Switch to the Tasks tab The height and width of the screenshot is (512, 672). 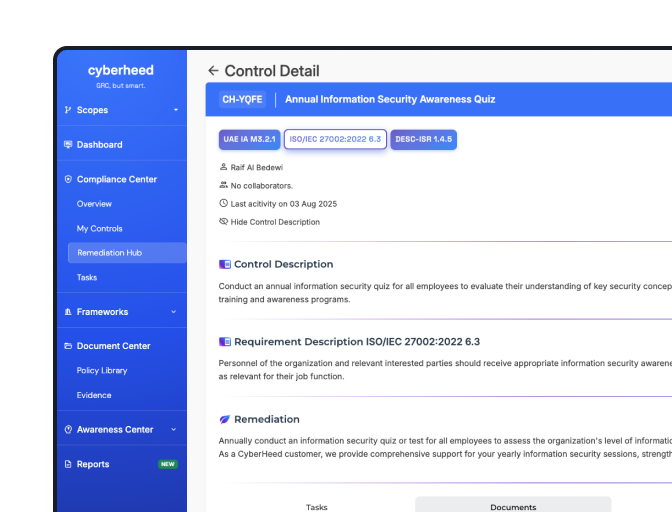pyautogui.click(x=317, y=507)
